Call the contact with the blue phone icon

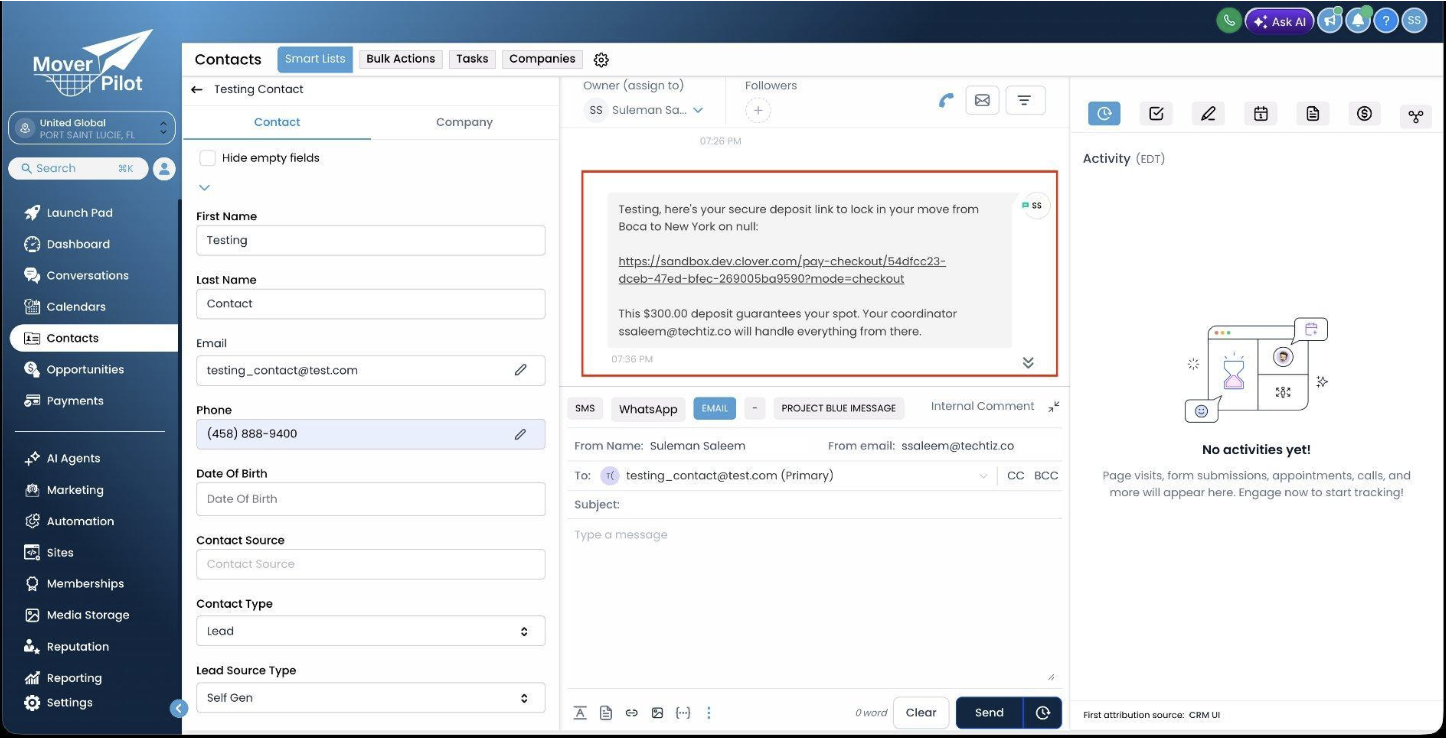pos(946,100)
